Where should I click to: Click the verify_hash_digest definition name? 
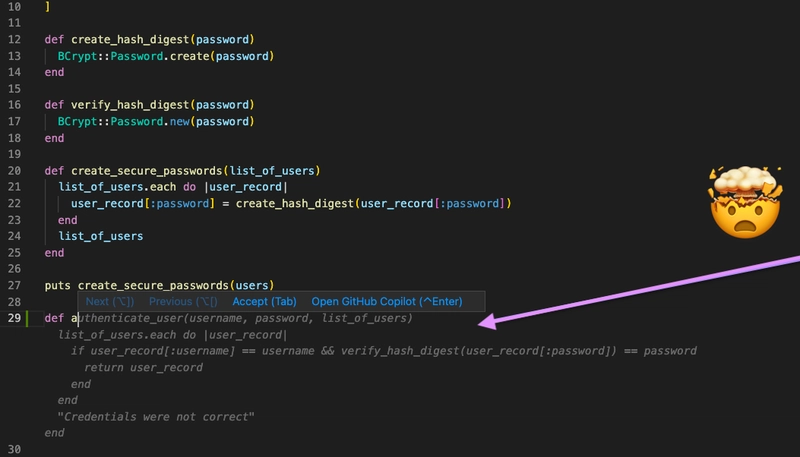pyautogui.click(x=130, y=105)
